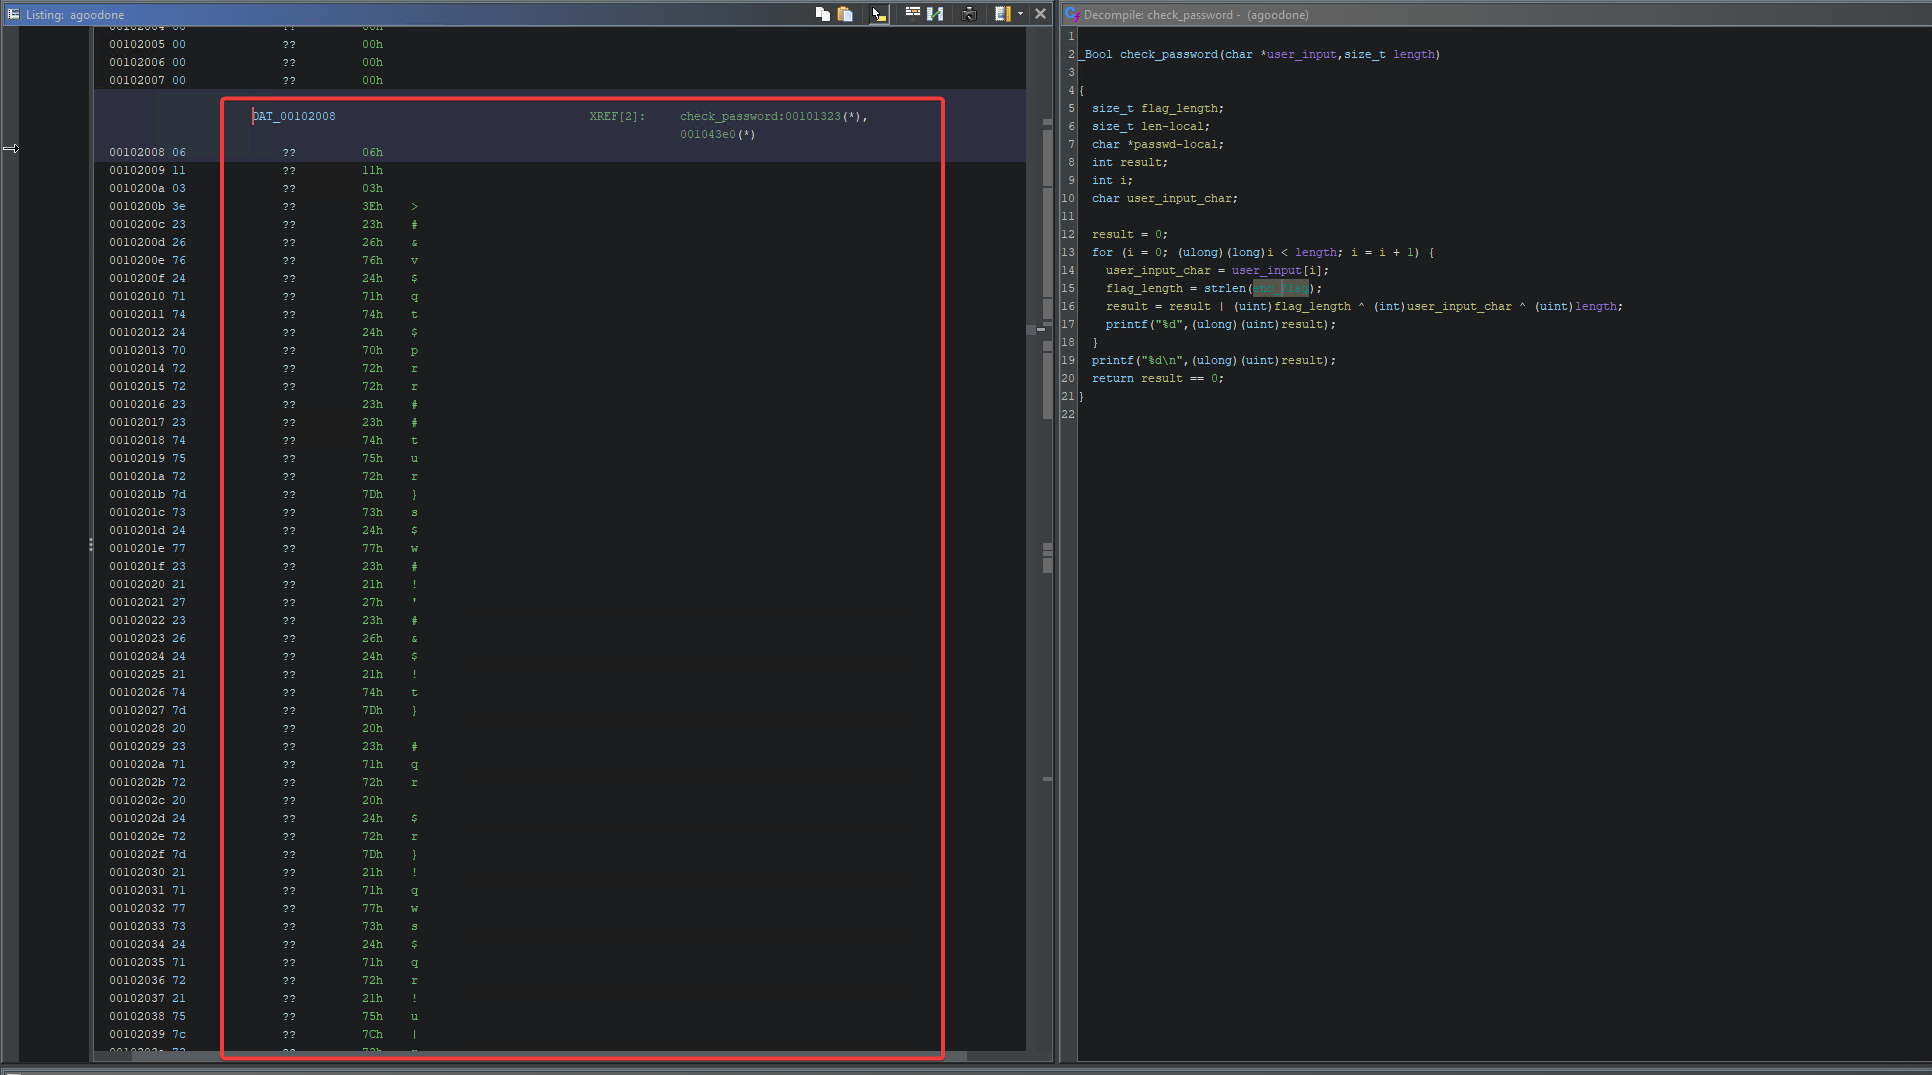Viewport: 1932px width, 1075px height.
Task: Click the Listing panel icon
Action: 13,14
